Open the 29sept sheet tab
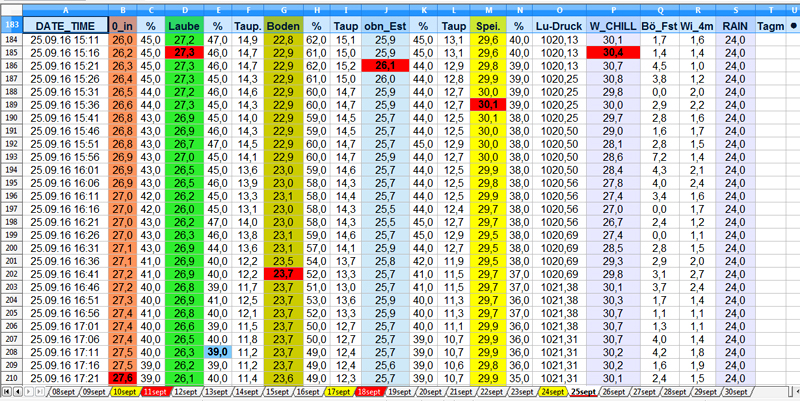Screen dimensions: 800x401 coord(706,391)
